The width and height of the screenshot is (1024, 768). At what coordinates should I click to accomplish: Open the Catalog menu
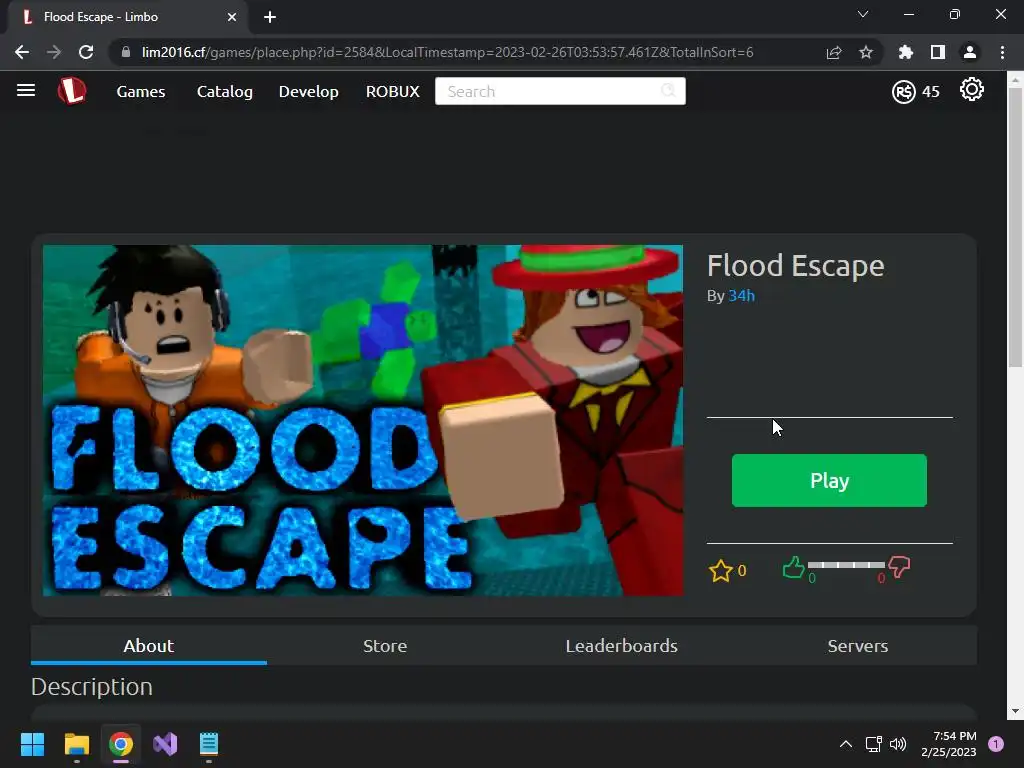tap(225, 91)
